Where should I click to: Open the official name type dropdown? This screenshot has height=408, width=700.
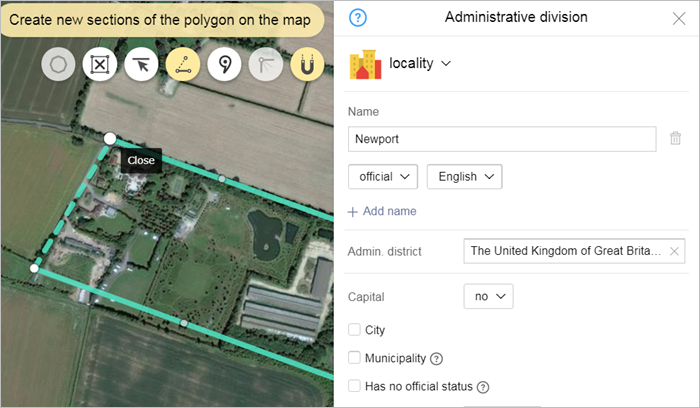pyautogui.click(x=383, y=177)
